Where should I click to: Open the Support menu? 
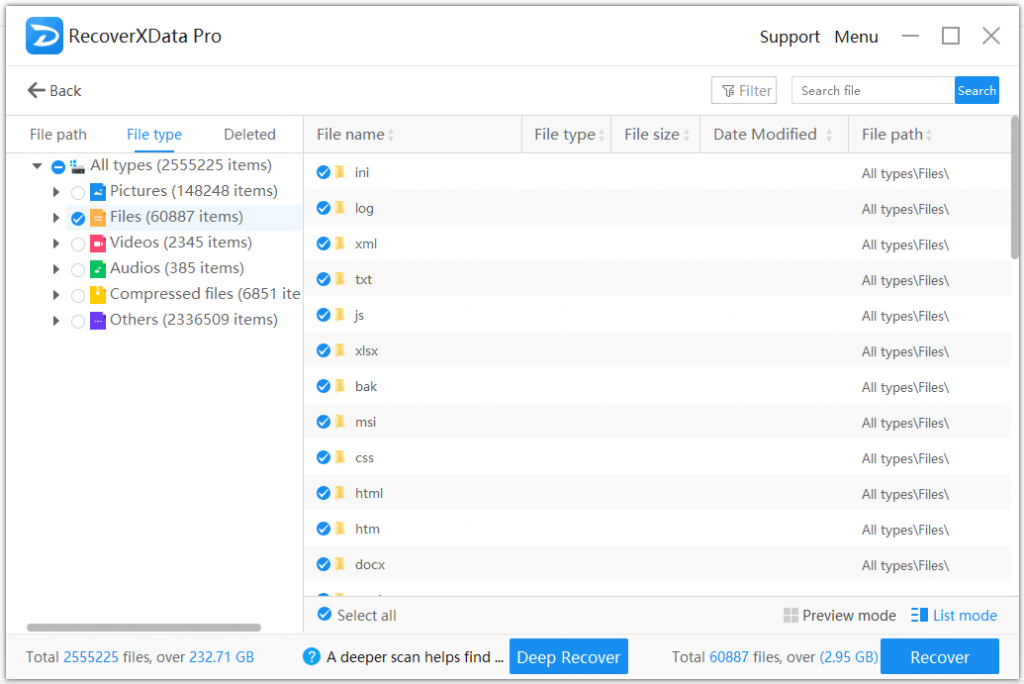[x=789, y=37]
